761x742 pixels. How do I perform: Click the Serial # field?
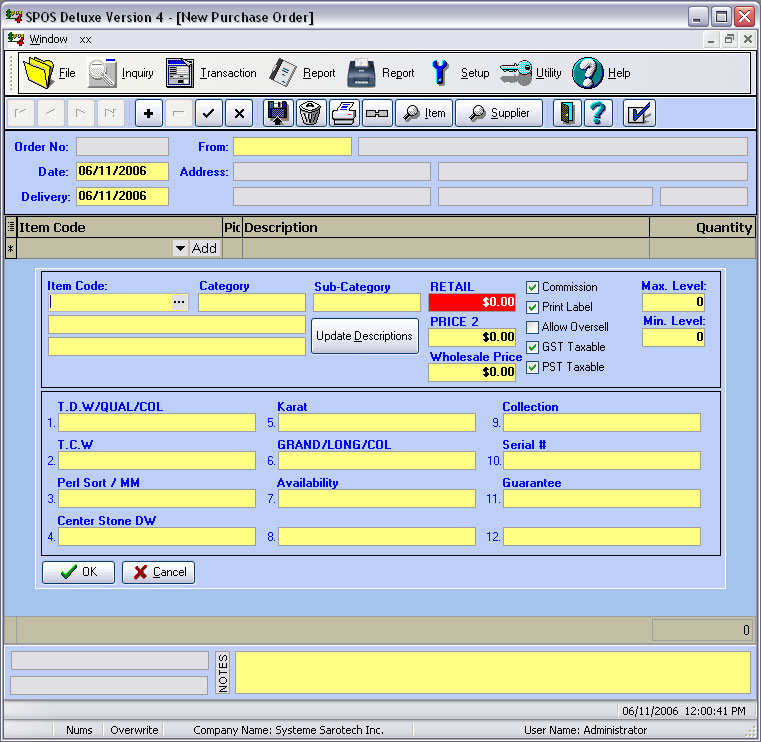tap(602, 461)
